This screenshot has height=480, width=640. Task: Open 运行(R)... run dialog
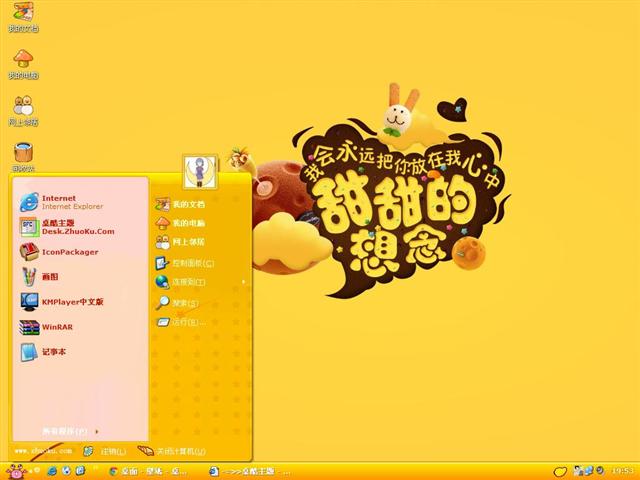(x=180, y=322)
